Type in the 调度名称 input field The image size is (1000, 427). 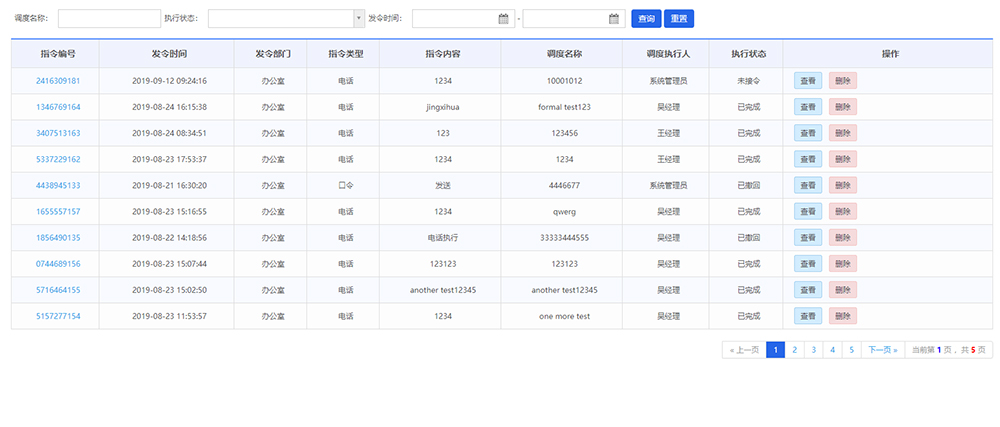(x=109, y=18)
